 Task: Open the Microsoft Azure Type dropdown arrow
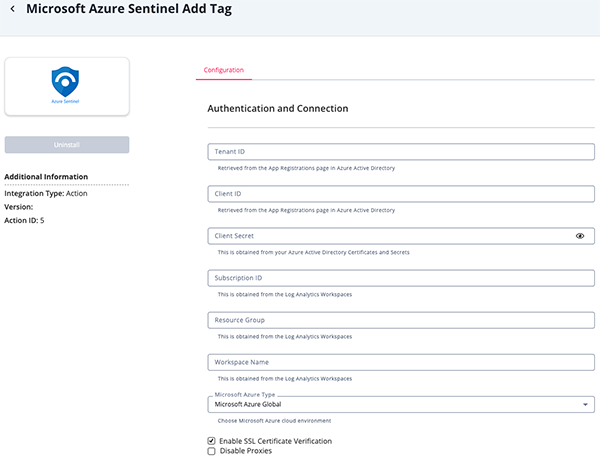click(585, 404)
